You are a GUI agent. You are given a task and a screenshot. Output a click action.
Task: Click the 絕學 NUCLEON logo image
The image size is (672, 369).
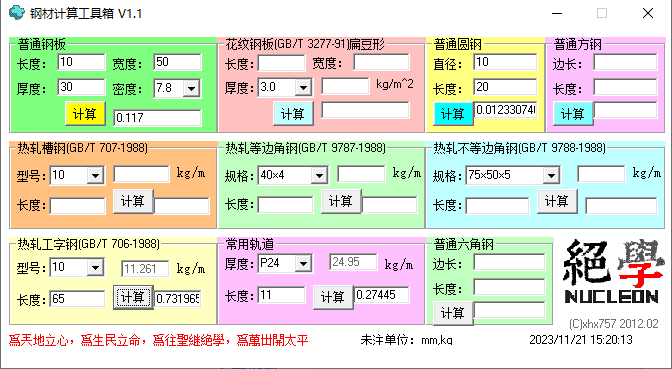[611, 272]
